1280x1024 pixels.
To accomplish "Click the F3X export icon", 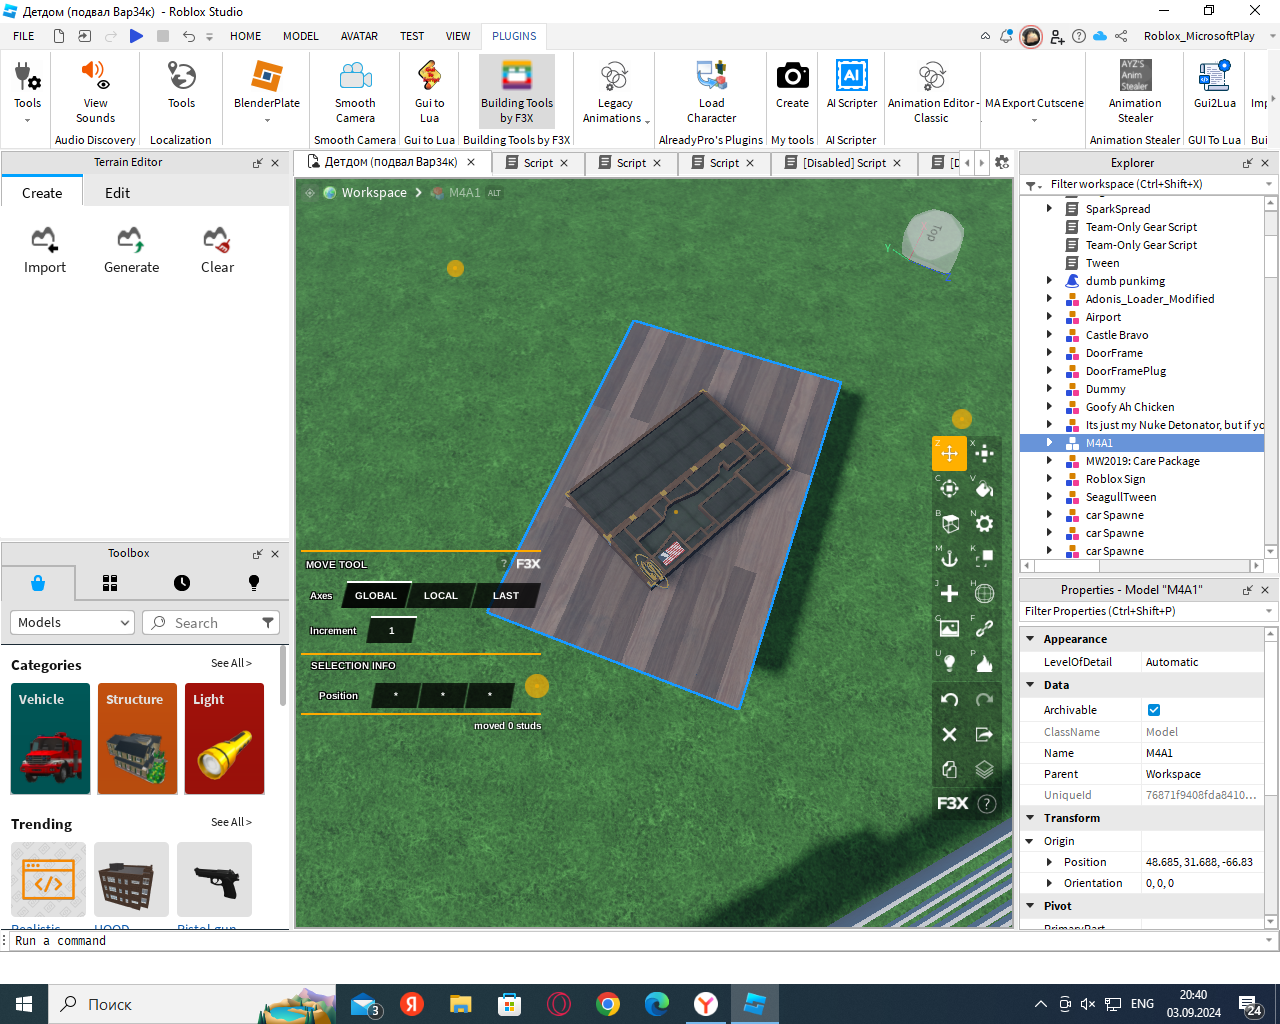I will pos(984,734).
